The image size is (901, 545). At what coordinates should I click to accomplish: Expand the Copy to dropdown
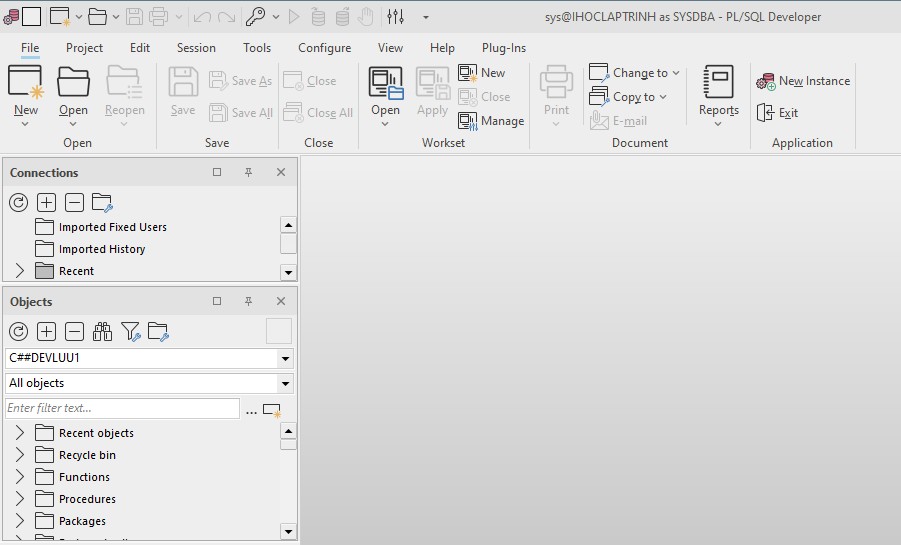663,97
